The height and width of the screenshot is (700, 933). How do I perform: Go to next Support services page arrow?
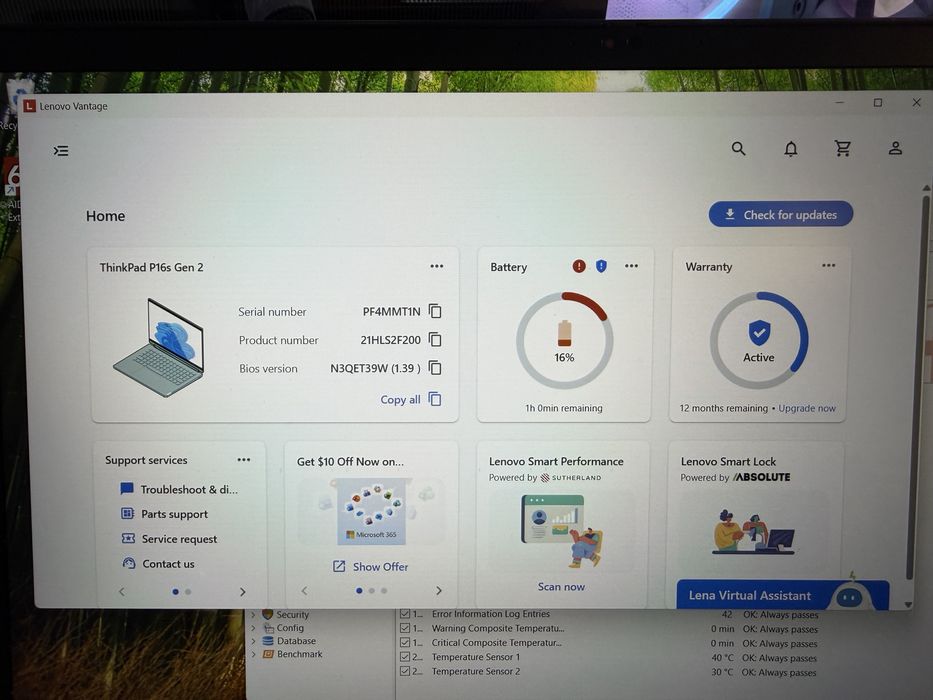pyautogui.click(x=242, y=592)
